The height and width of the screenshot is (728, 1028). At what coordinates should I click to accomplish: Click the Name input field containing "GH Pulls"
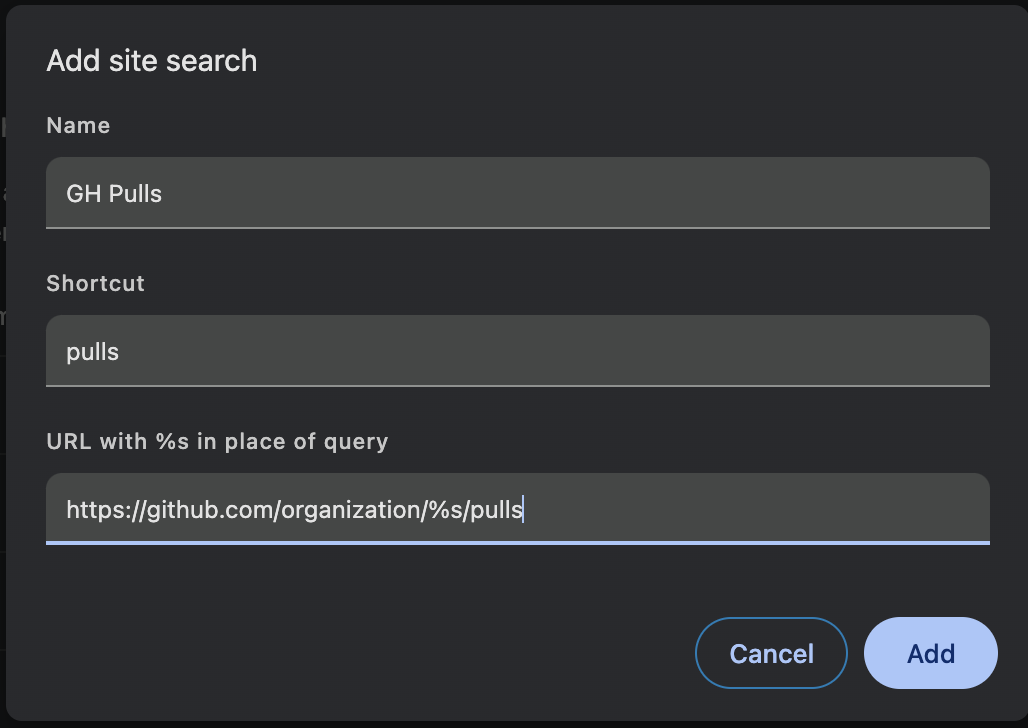(x=516, y=192)
